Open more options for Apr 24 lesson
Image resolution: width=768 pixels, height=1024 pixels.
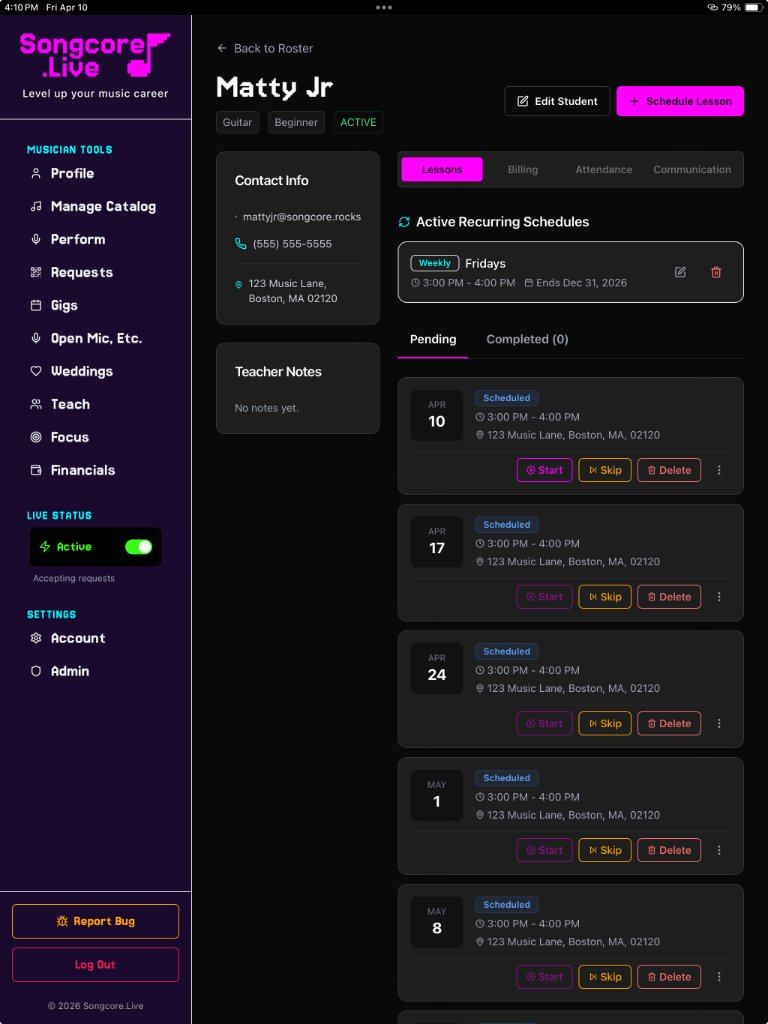tap(719, 724)
